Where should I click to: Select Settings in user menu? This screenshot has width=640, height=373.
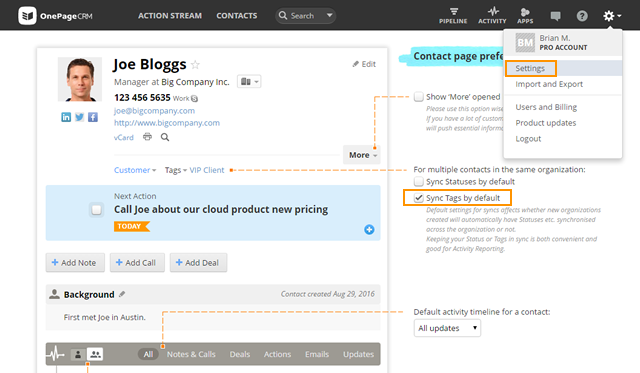pyautogui.click(x=530, y=68)
